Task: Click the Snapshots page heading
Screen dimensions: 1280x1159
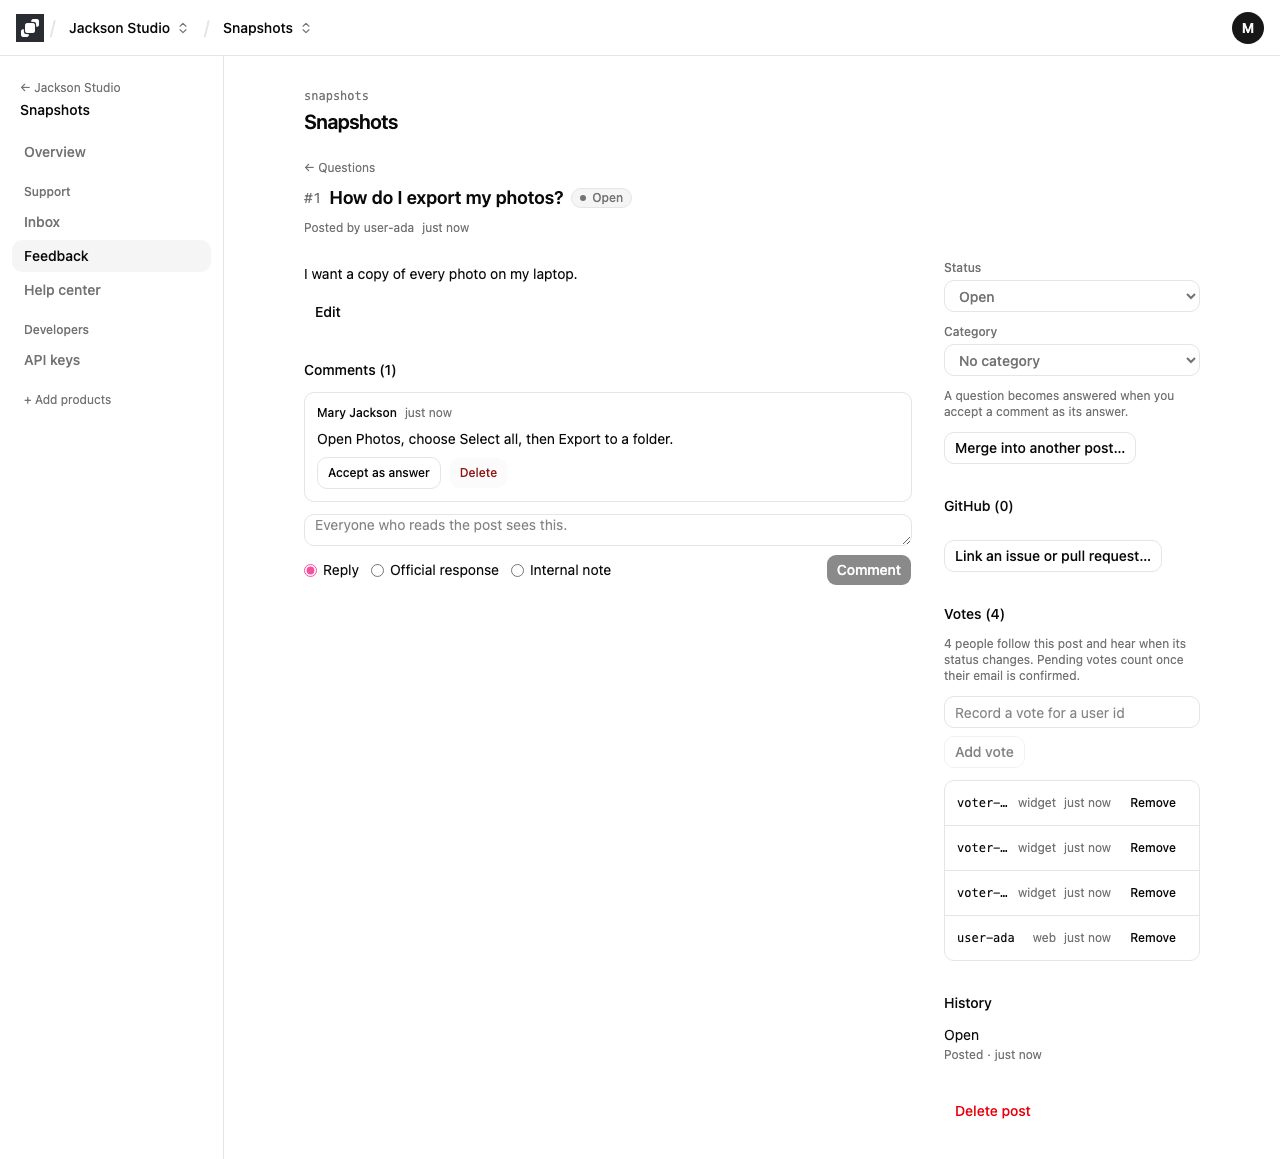Action: [351, 122]
